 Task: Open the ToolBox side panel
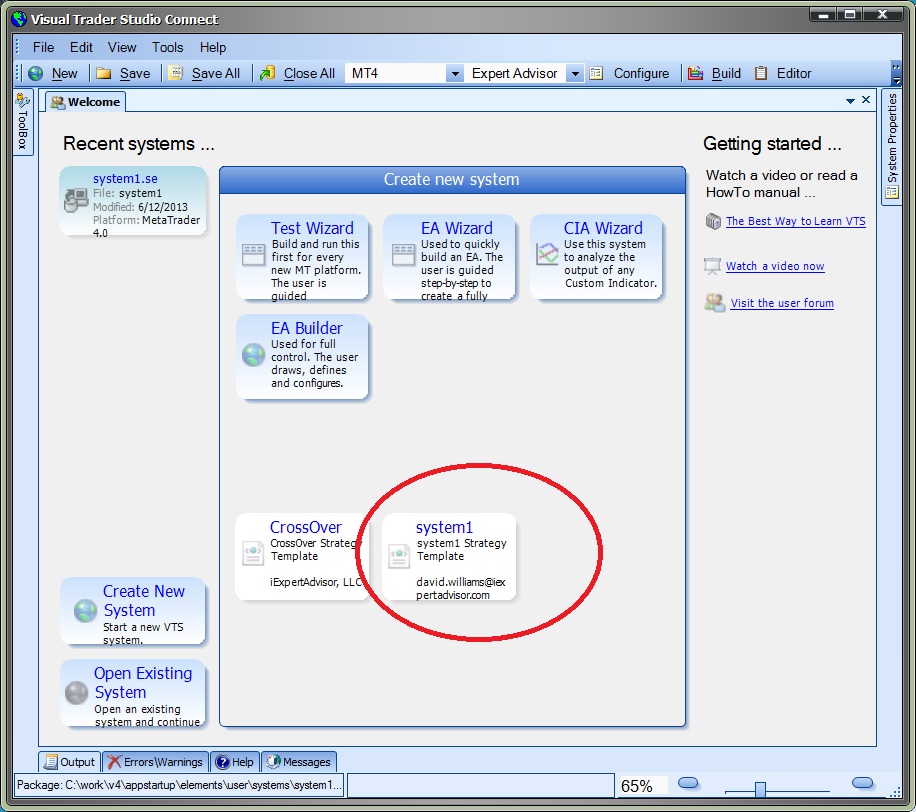point(22,122)
